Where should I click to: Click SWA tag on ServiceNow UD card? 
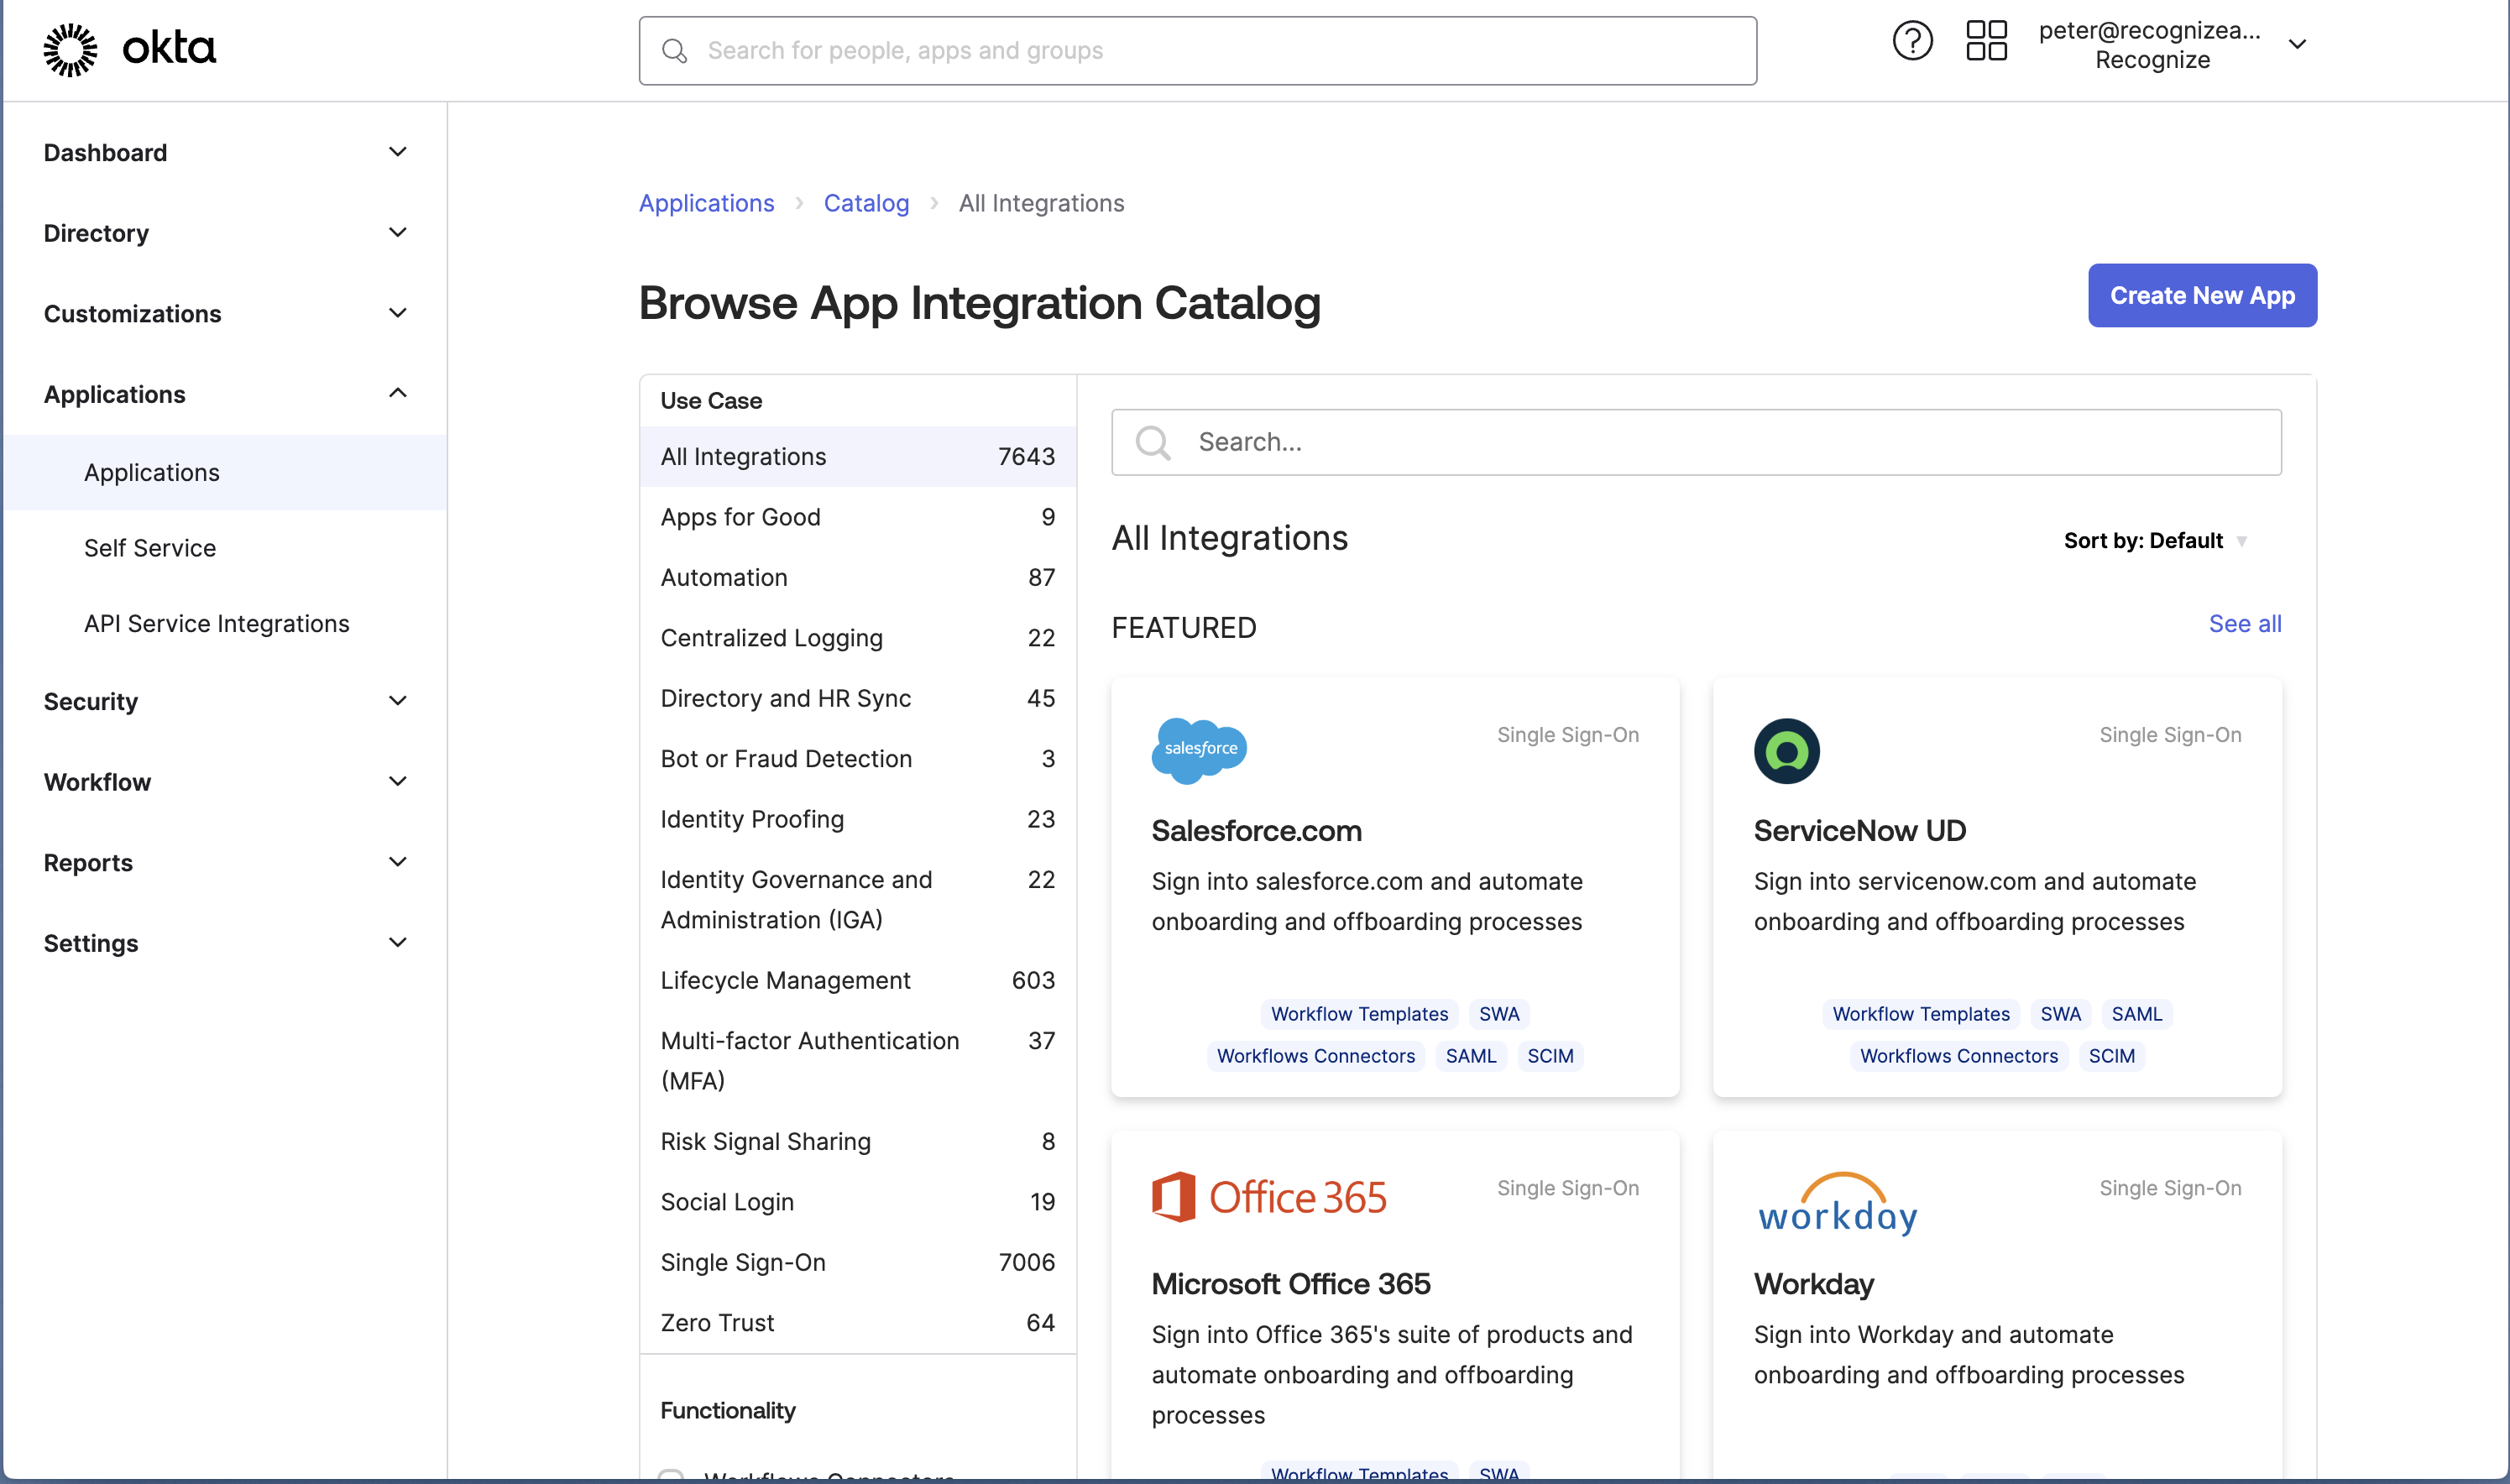pyautogui.click(x=2059, y=1014)
